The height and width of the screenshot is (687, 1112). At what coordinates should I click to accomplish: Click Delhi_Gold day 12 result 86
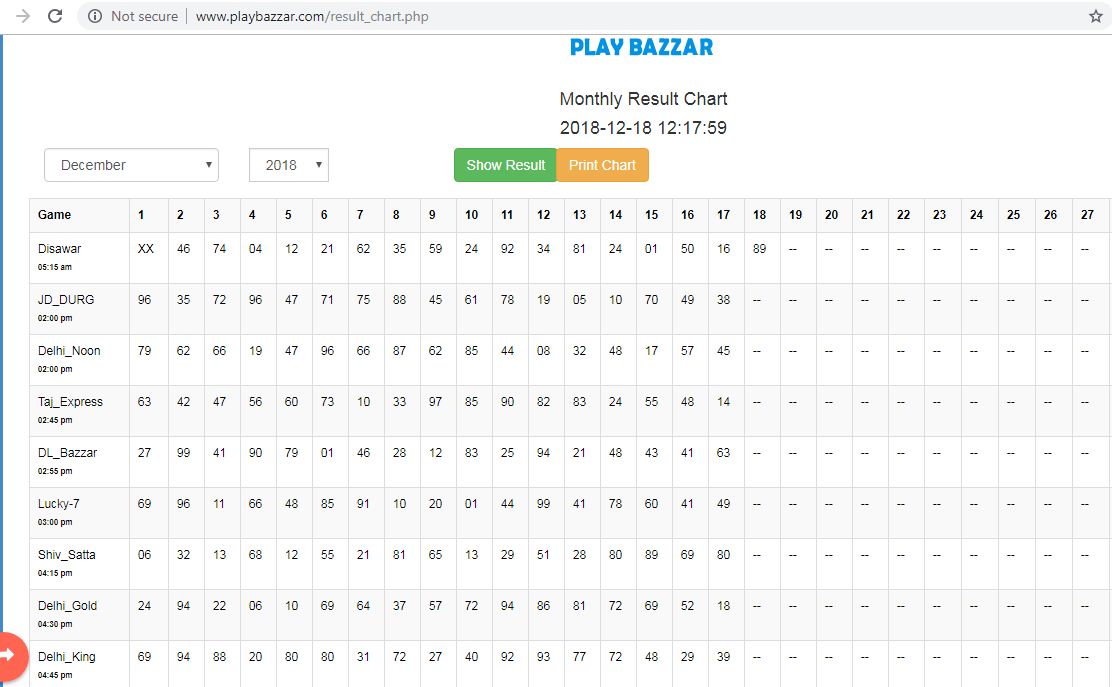pos(543,605)
